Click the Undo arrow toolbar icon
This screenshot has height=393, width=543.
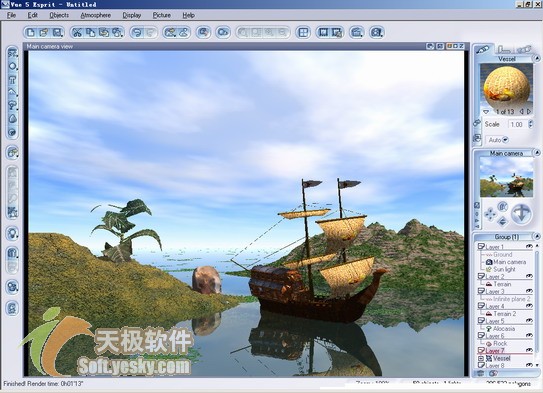click(x=137, y=33)
